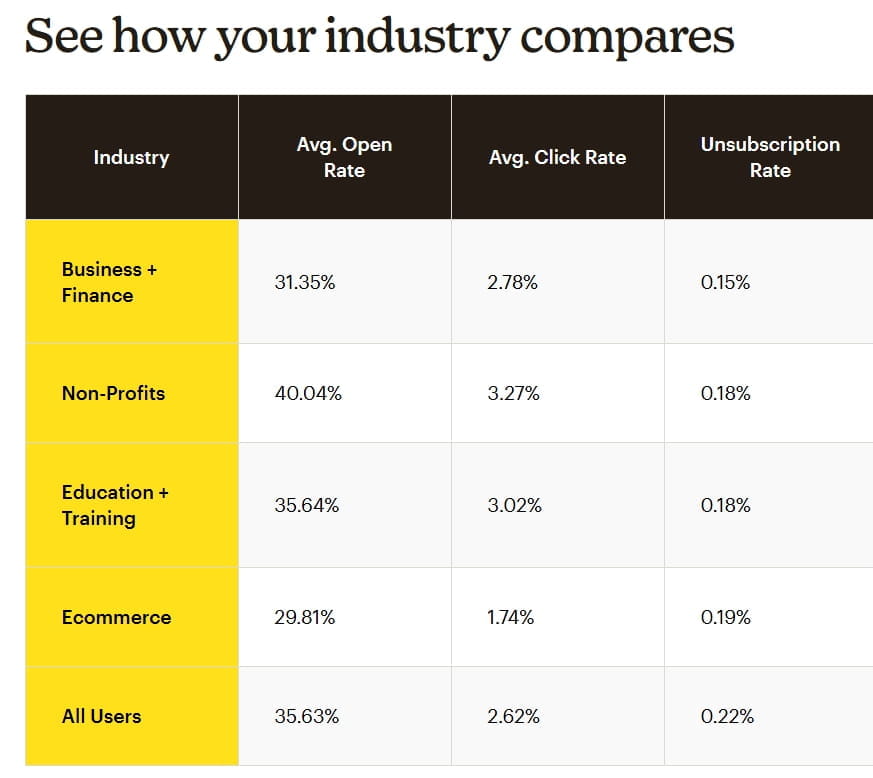Select the 2.62% All Users click rate
This screenshot has height=778, width=873.
point(513,717)
